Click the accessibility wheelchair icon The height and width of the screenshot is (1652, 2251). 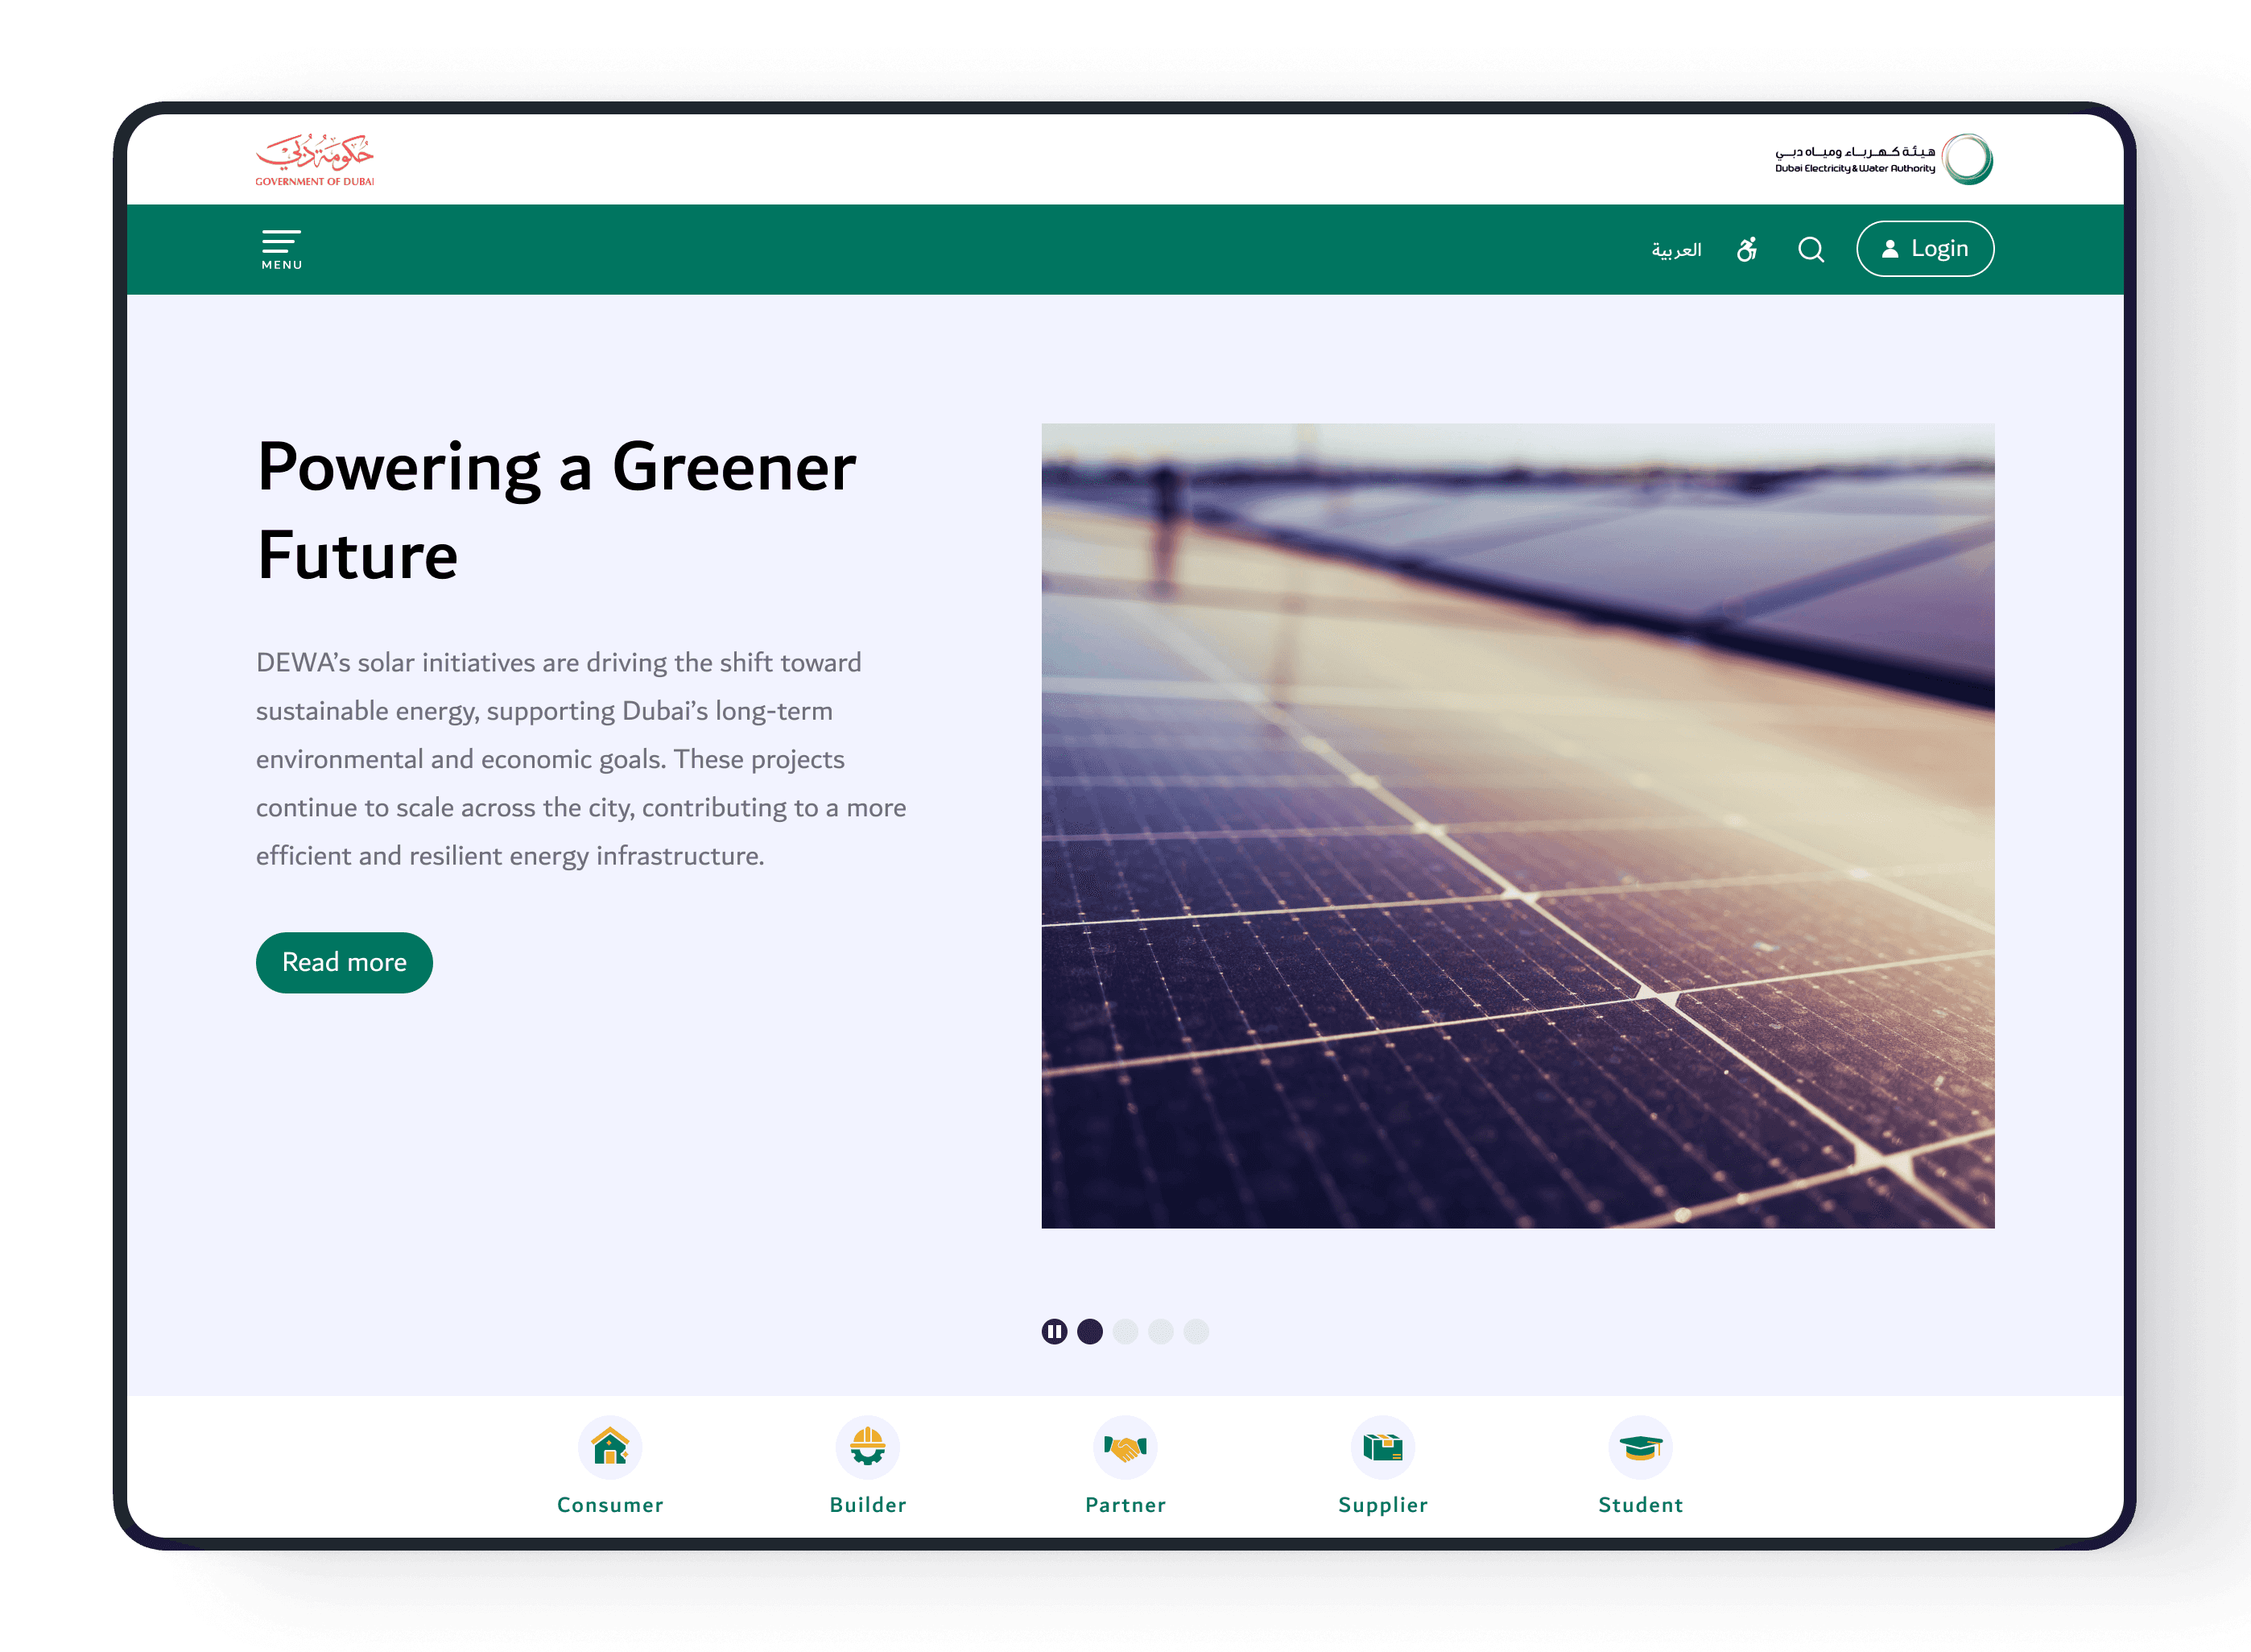point(1746,249)
